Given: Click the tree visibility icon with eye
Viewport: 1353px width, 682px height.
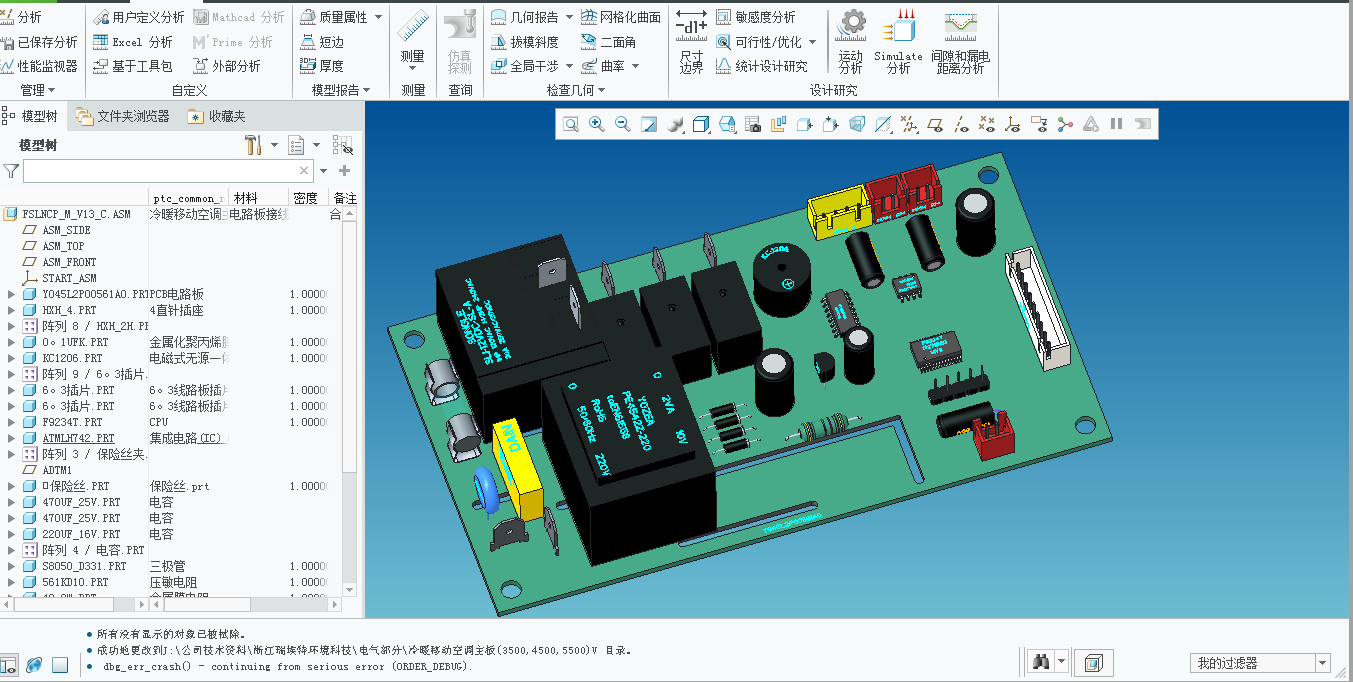Looking at the screenshot, I should (341, 146).
